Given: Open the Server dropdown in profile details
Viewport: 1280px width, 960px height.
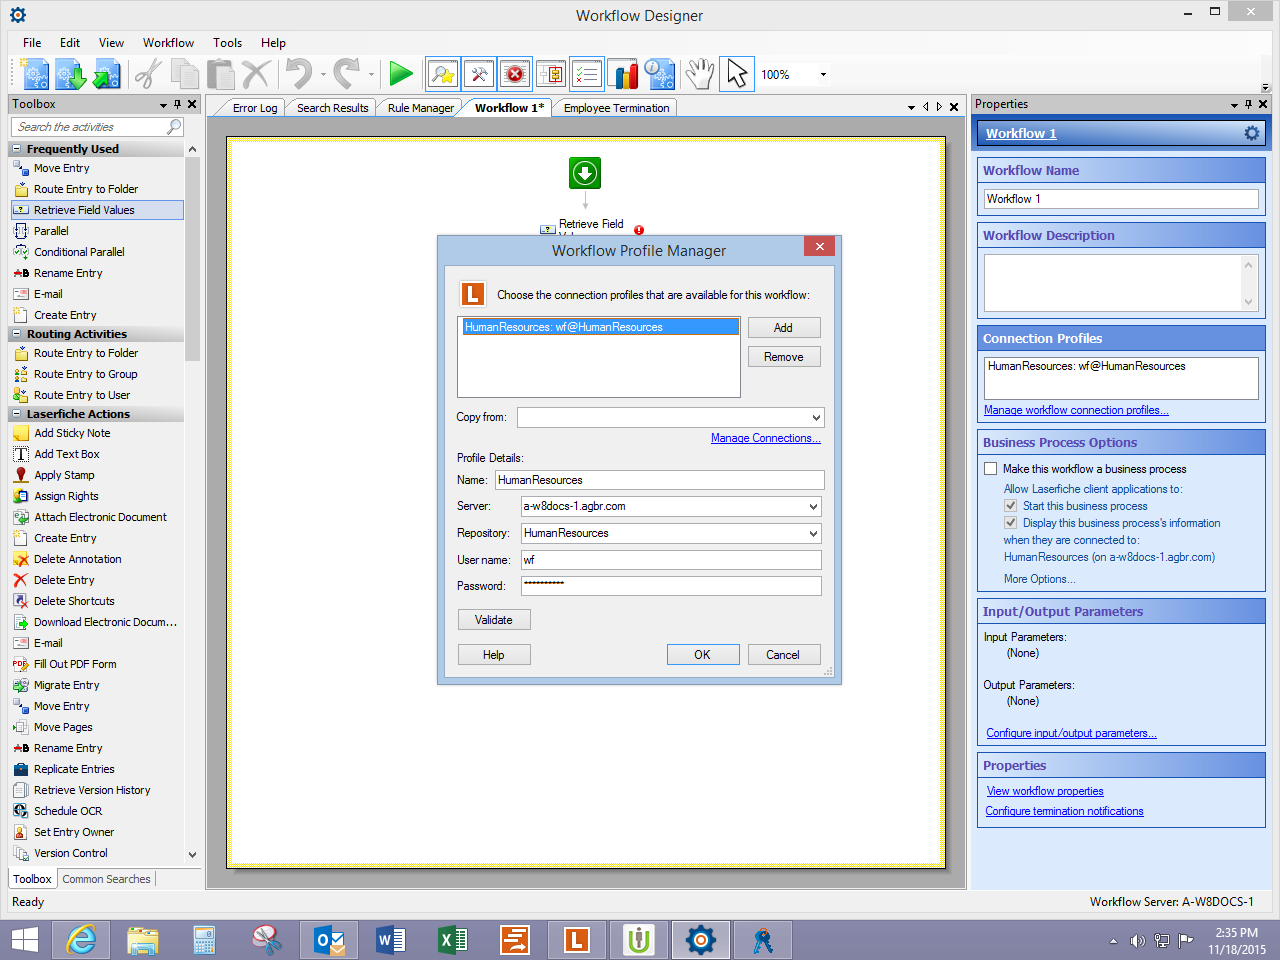Looking at the screenshot, I should pyautogui.click(x=813, y=507).
